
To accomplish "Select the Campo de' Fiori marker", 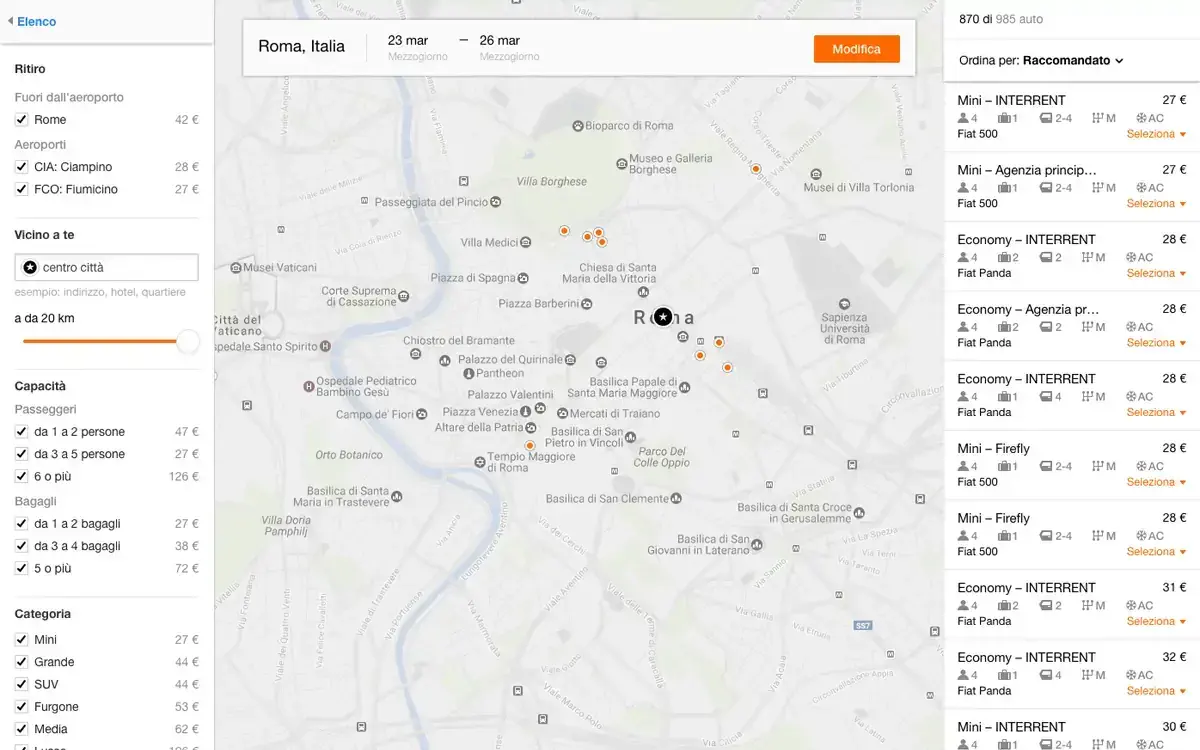I will point(423,414).
